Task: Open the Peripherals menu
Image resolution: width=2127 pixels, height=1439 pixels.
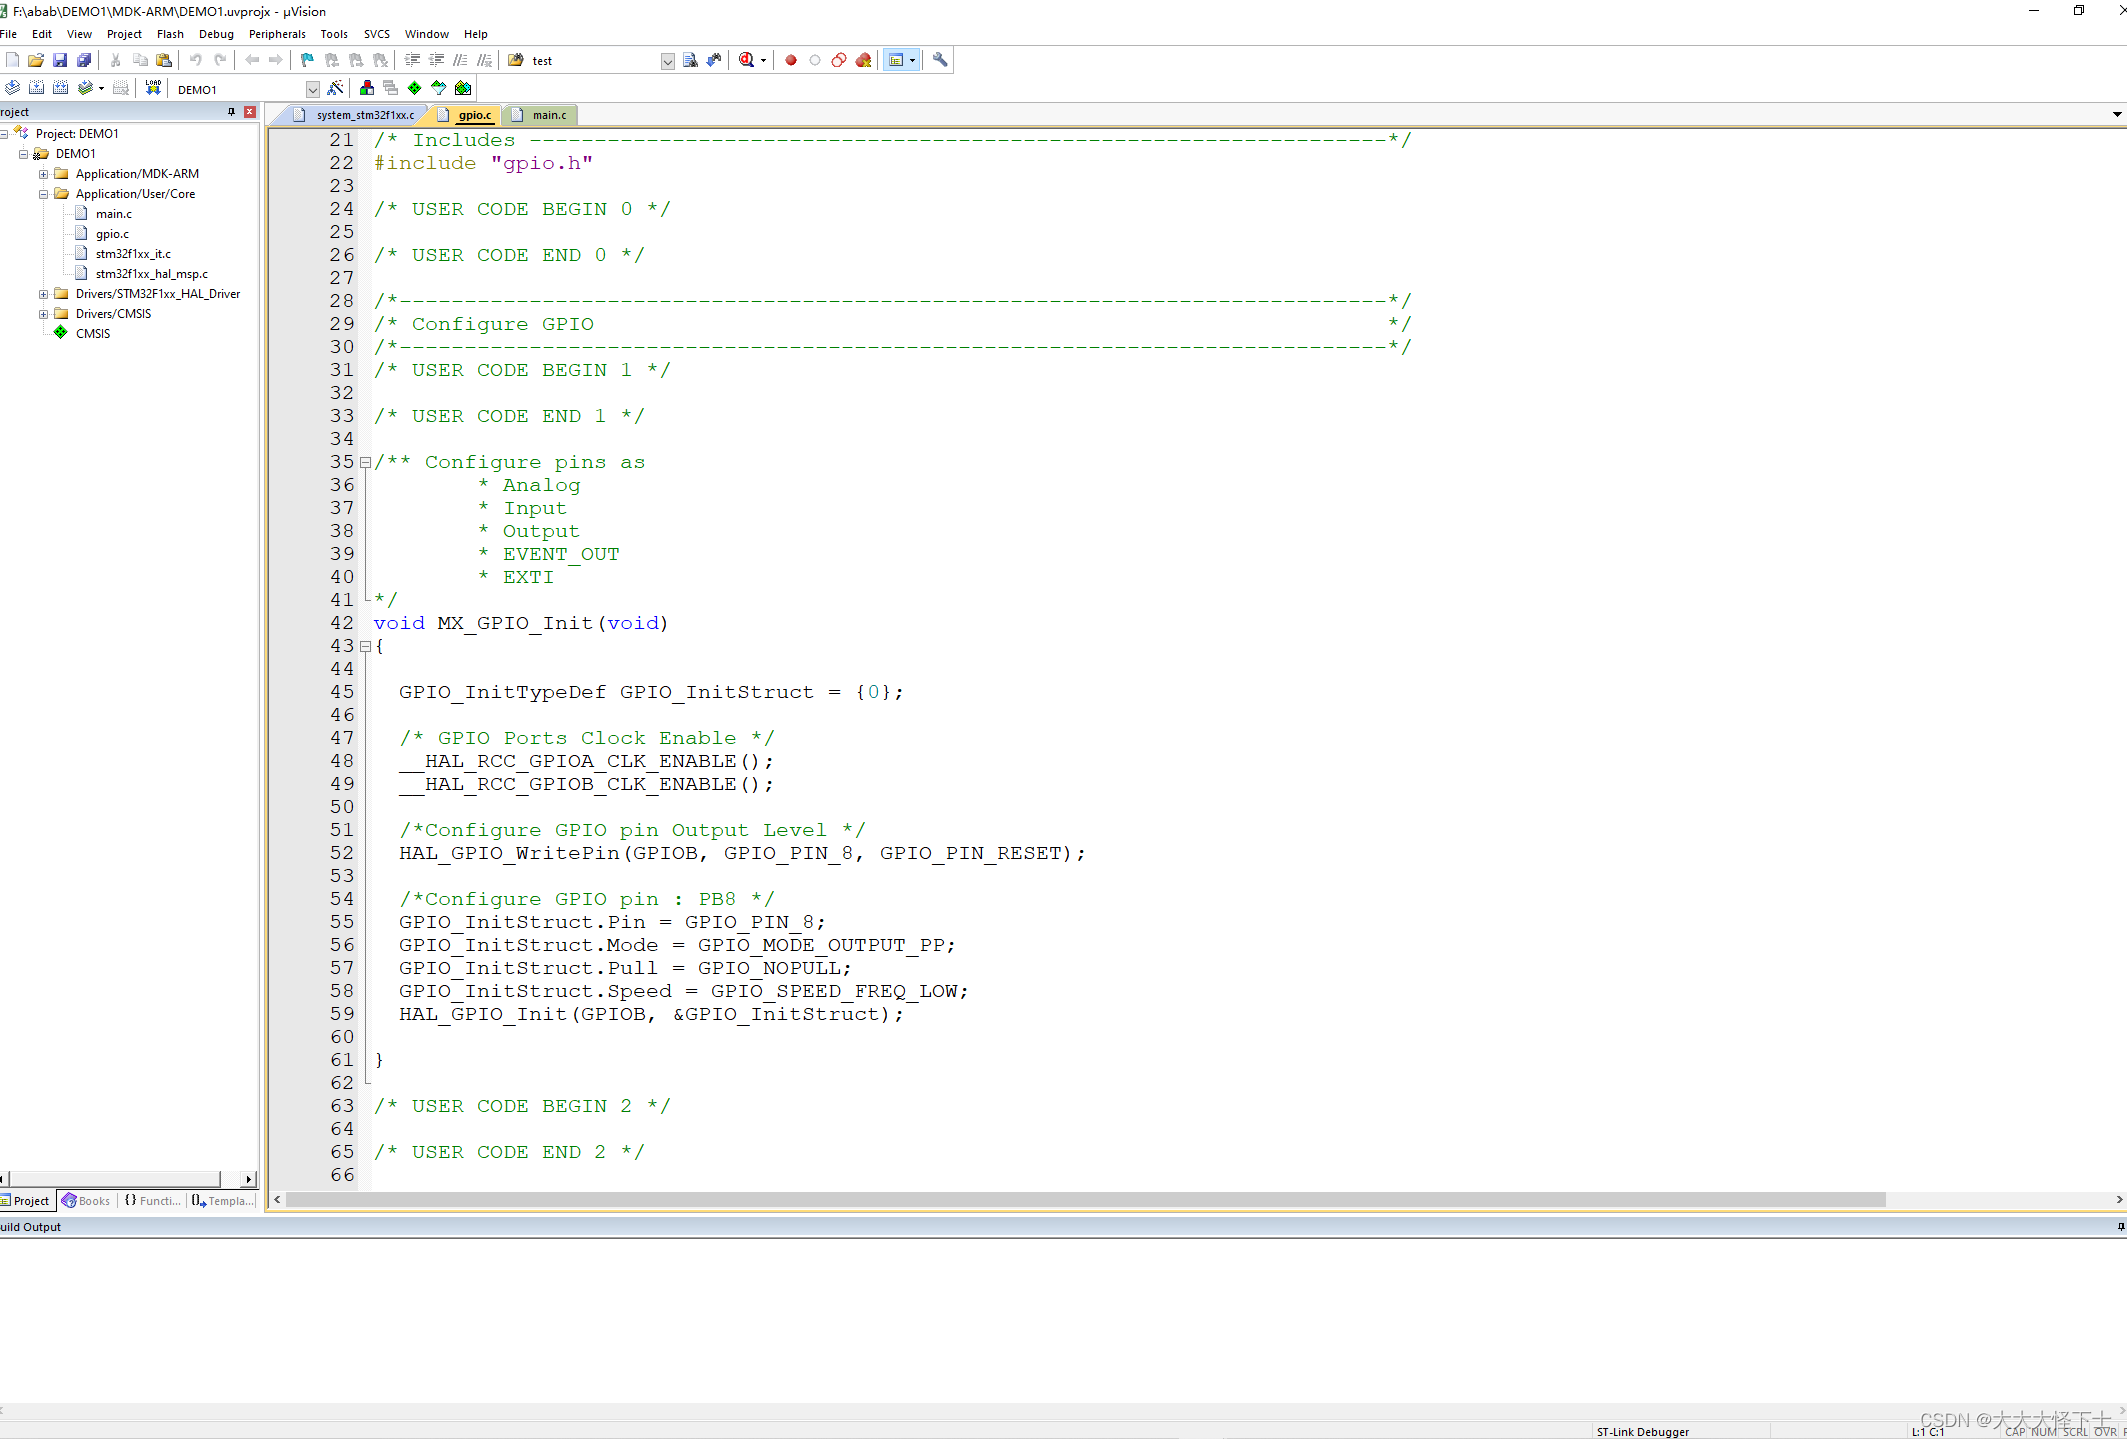Action: click(x=277, y=33)
